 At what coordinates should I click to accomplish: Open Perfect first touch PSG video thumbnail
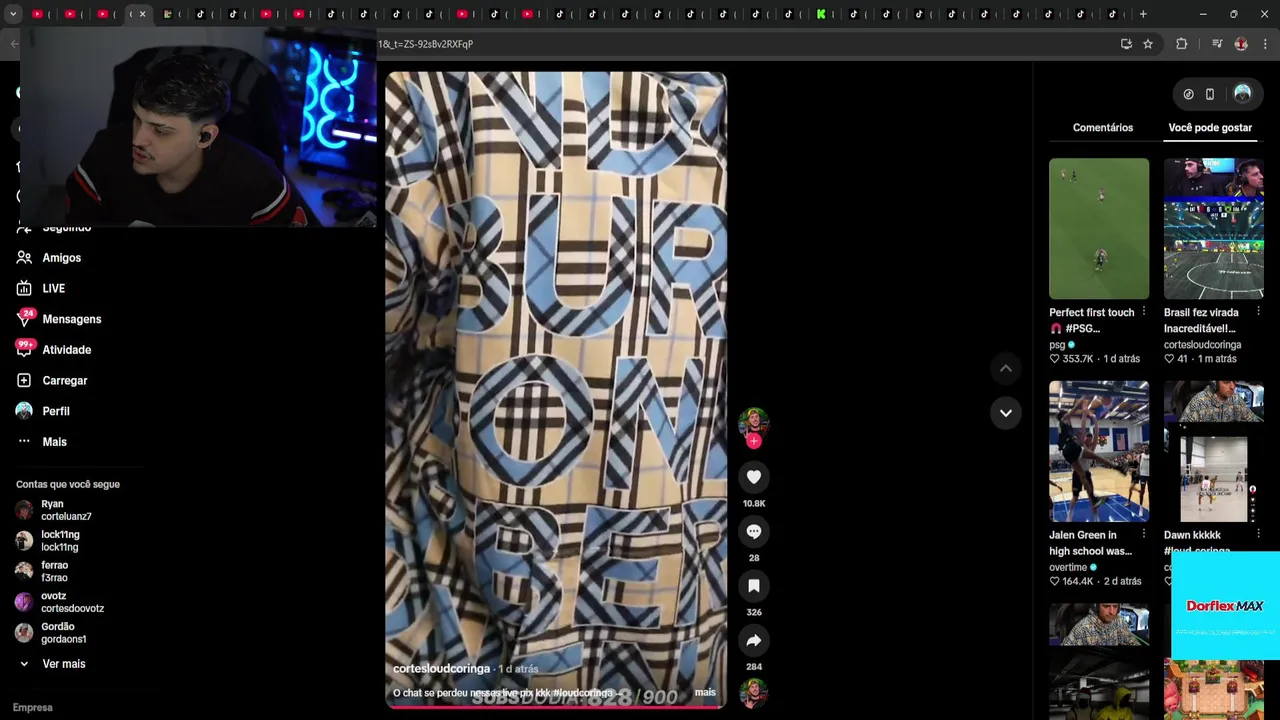click(1099, 229)
